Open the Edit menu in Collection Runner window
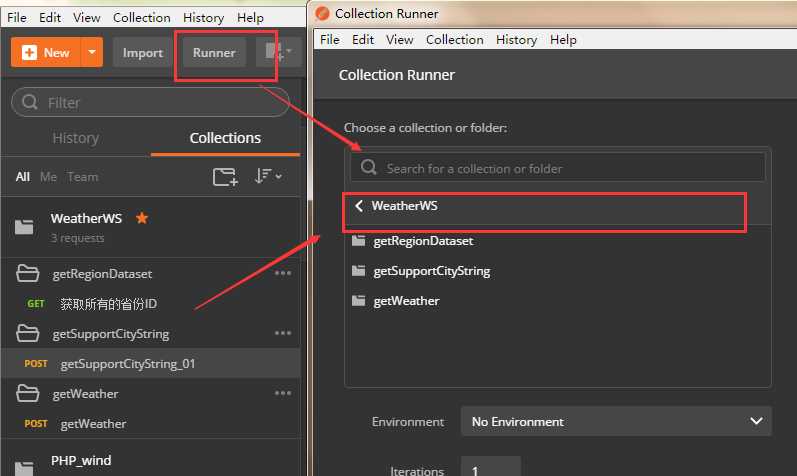The image size is (797, 476). pos(363,40)
